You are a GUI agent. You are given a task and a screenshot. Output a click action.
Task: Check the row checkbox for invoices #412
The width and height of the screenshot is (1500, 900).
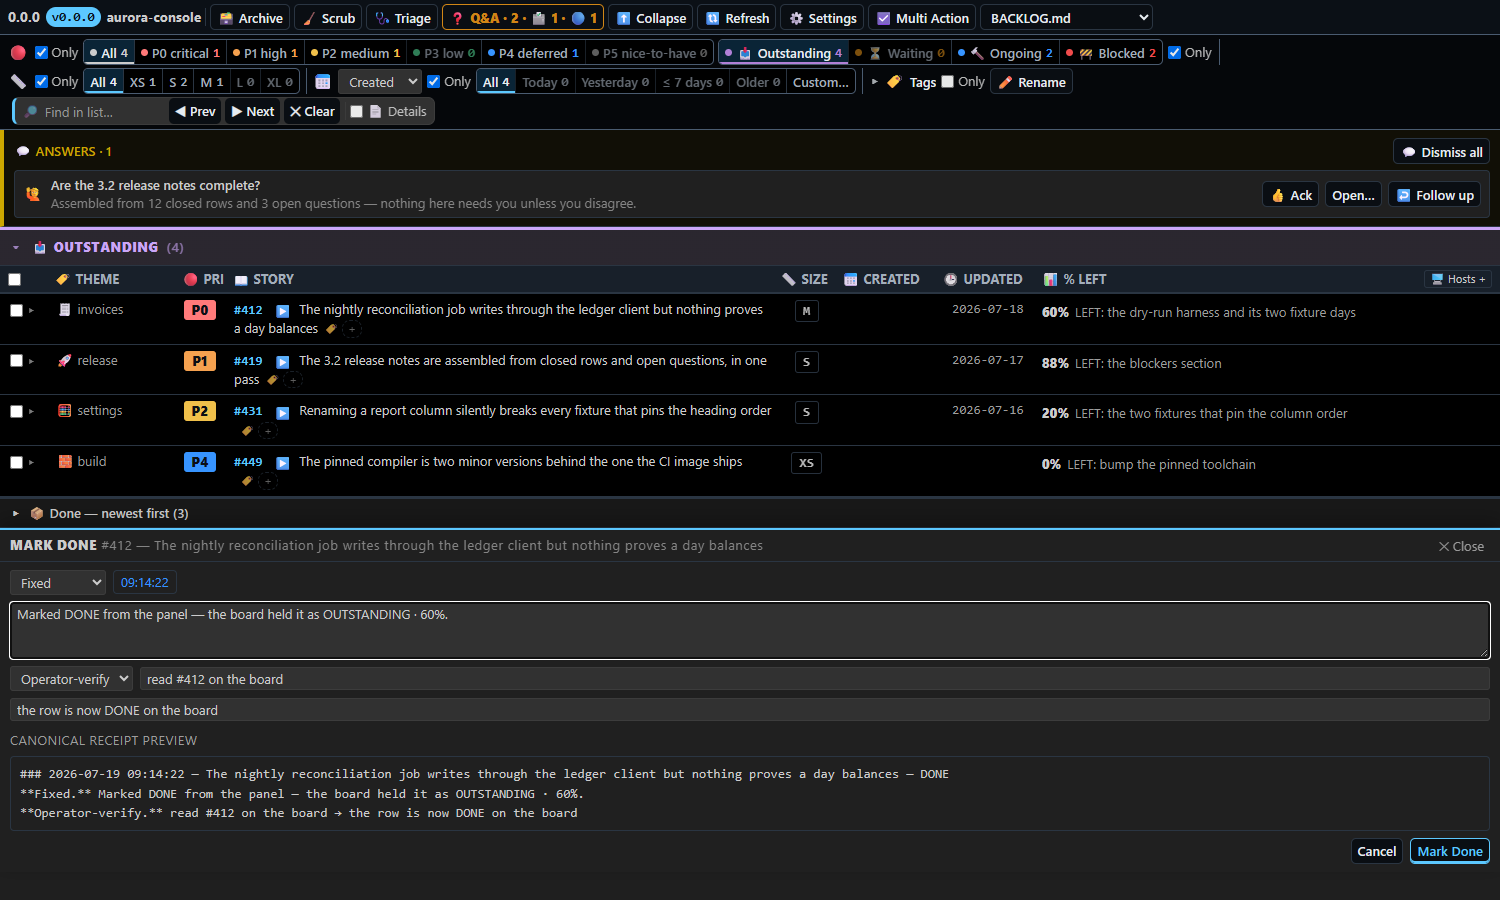(x=16, y=311)
